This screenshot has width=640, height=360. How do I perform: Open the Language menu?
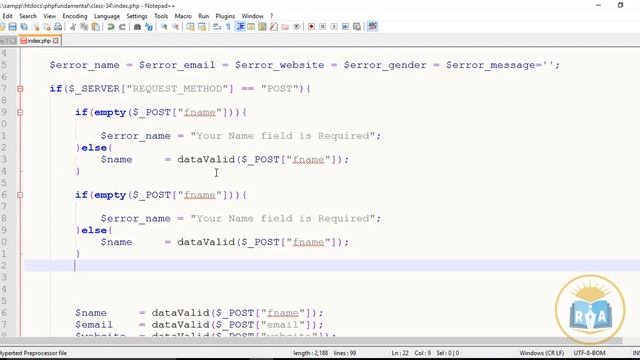pos(107,16)
